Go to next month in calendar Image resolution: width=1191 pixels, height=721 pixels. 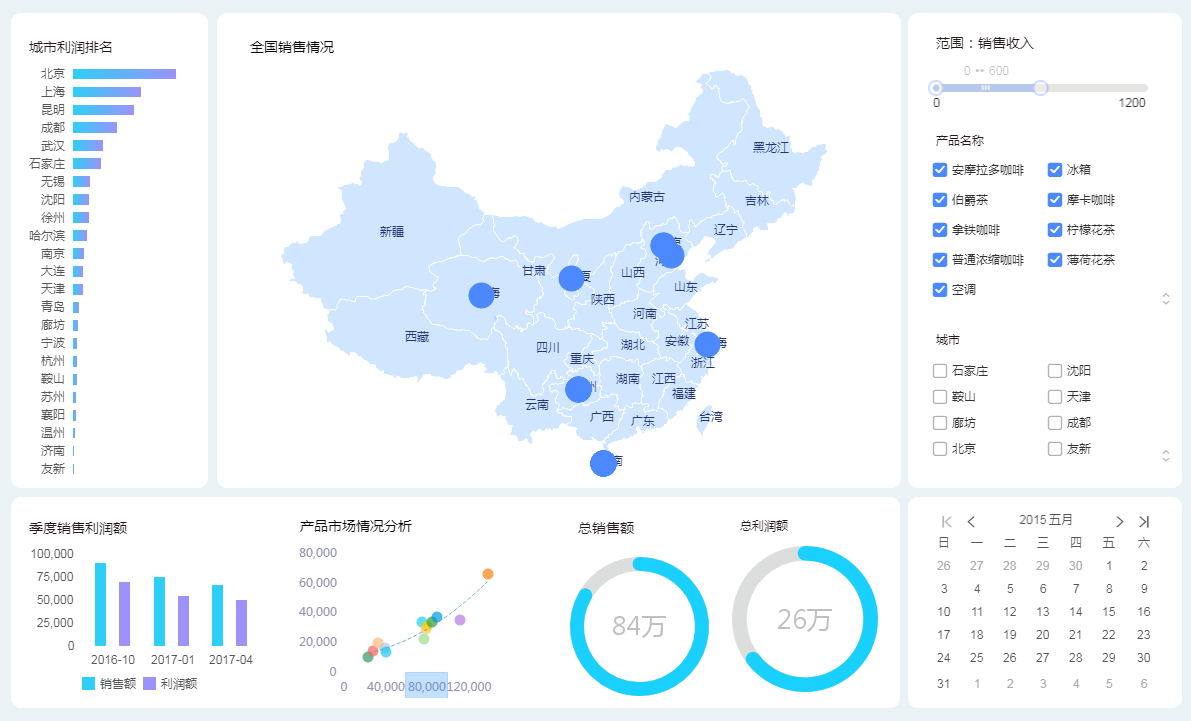tap(1119, 521)
